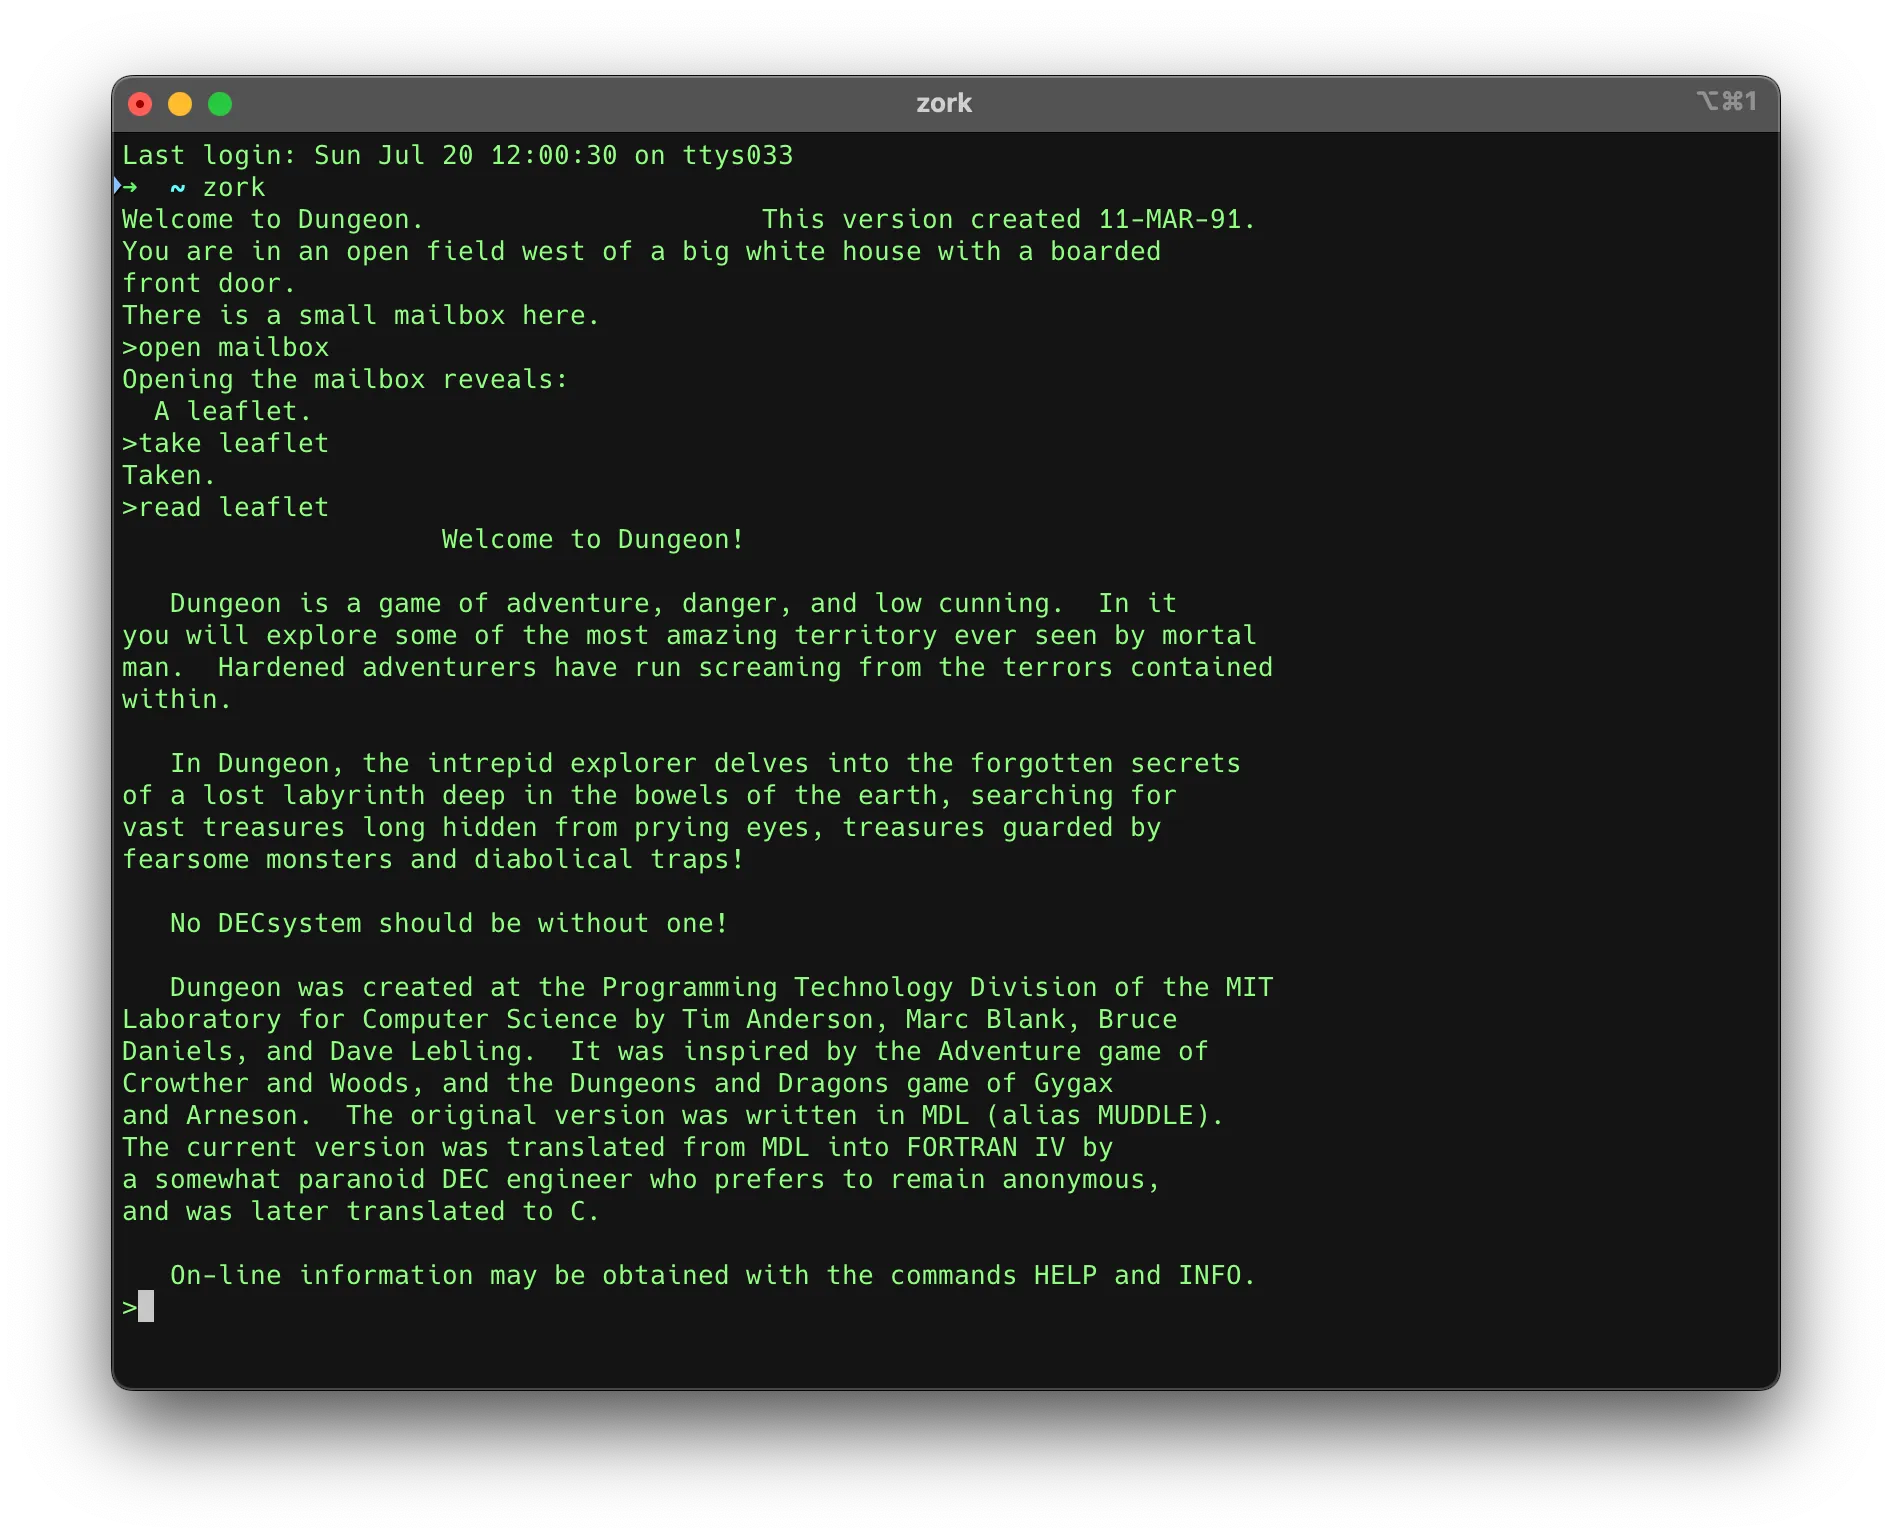Image resolution: width=1892 pixels, height=1538 pixels.
Task: Click the Last login timestamp line
Action: click(458, 155)
